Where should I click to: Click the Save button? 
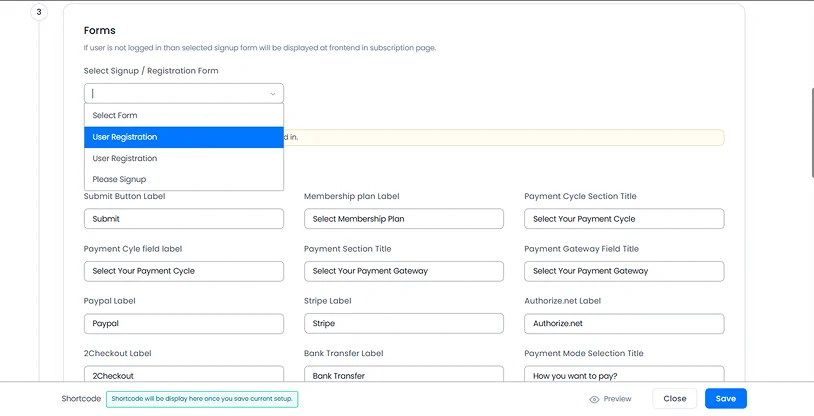tap(726, 398)
